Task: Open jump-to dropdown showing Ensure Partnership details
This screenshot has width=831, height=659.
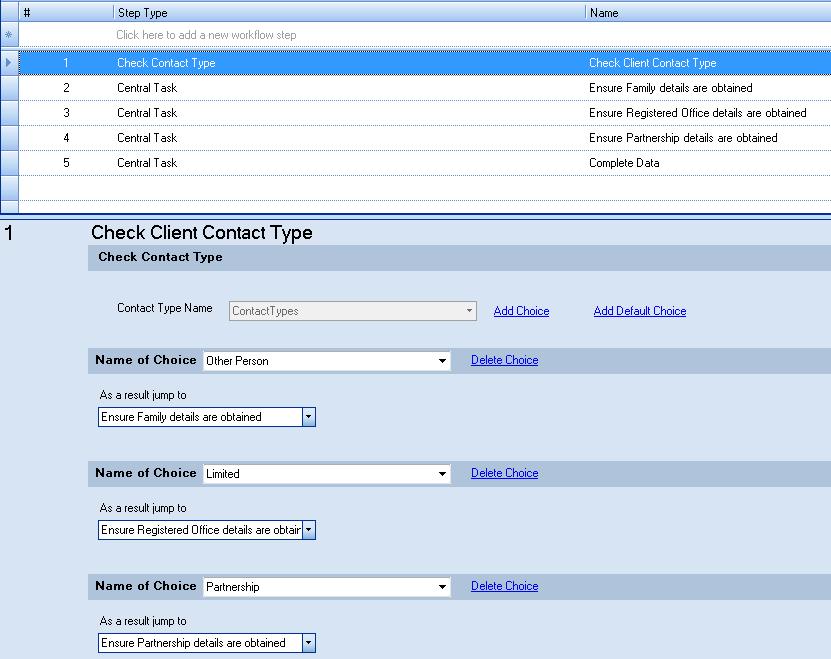Action: pos(309,643)
